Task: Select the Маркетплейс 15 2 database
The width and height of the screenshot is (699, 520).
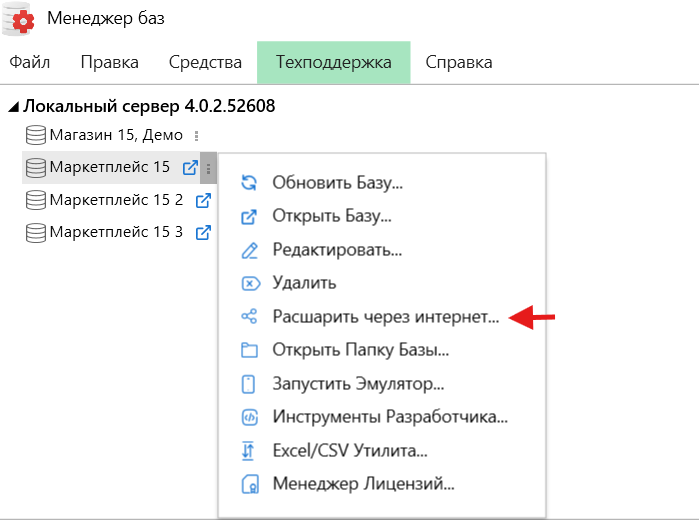Action: point(116,200)
